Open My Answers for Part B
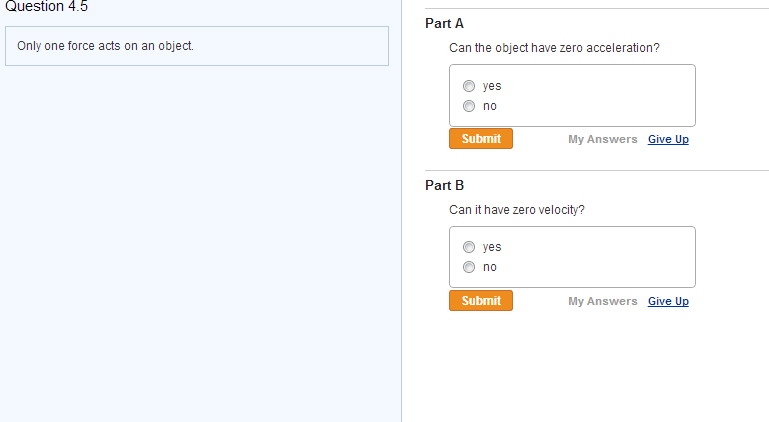 point(602,301)
